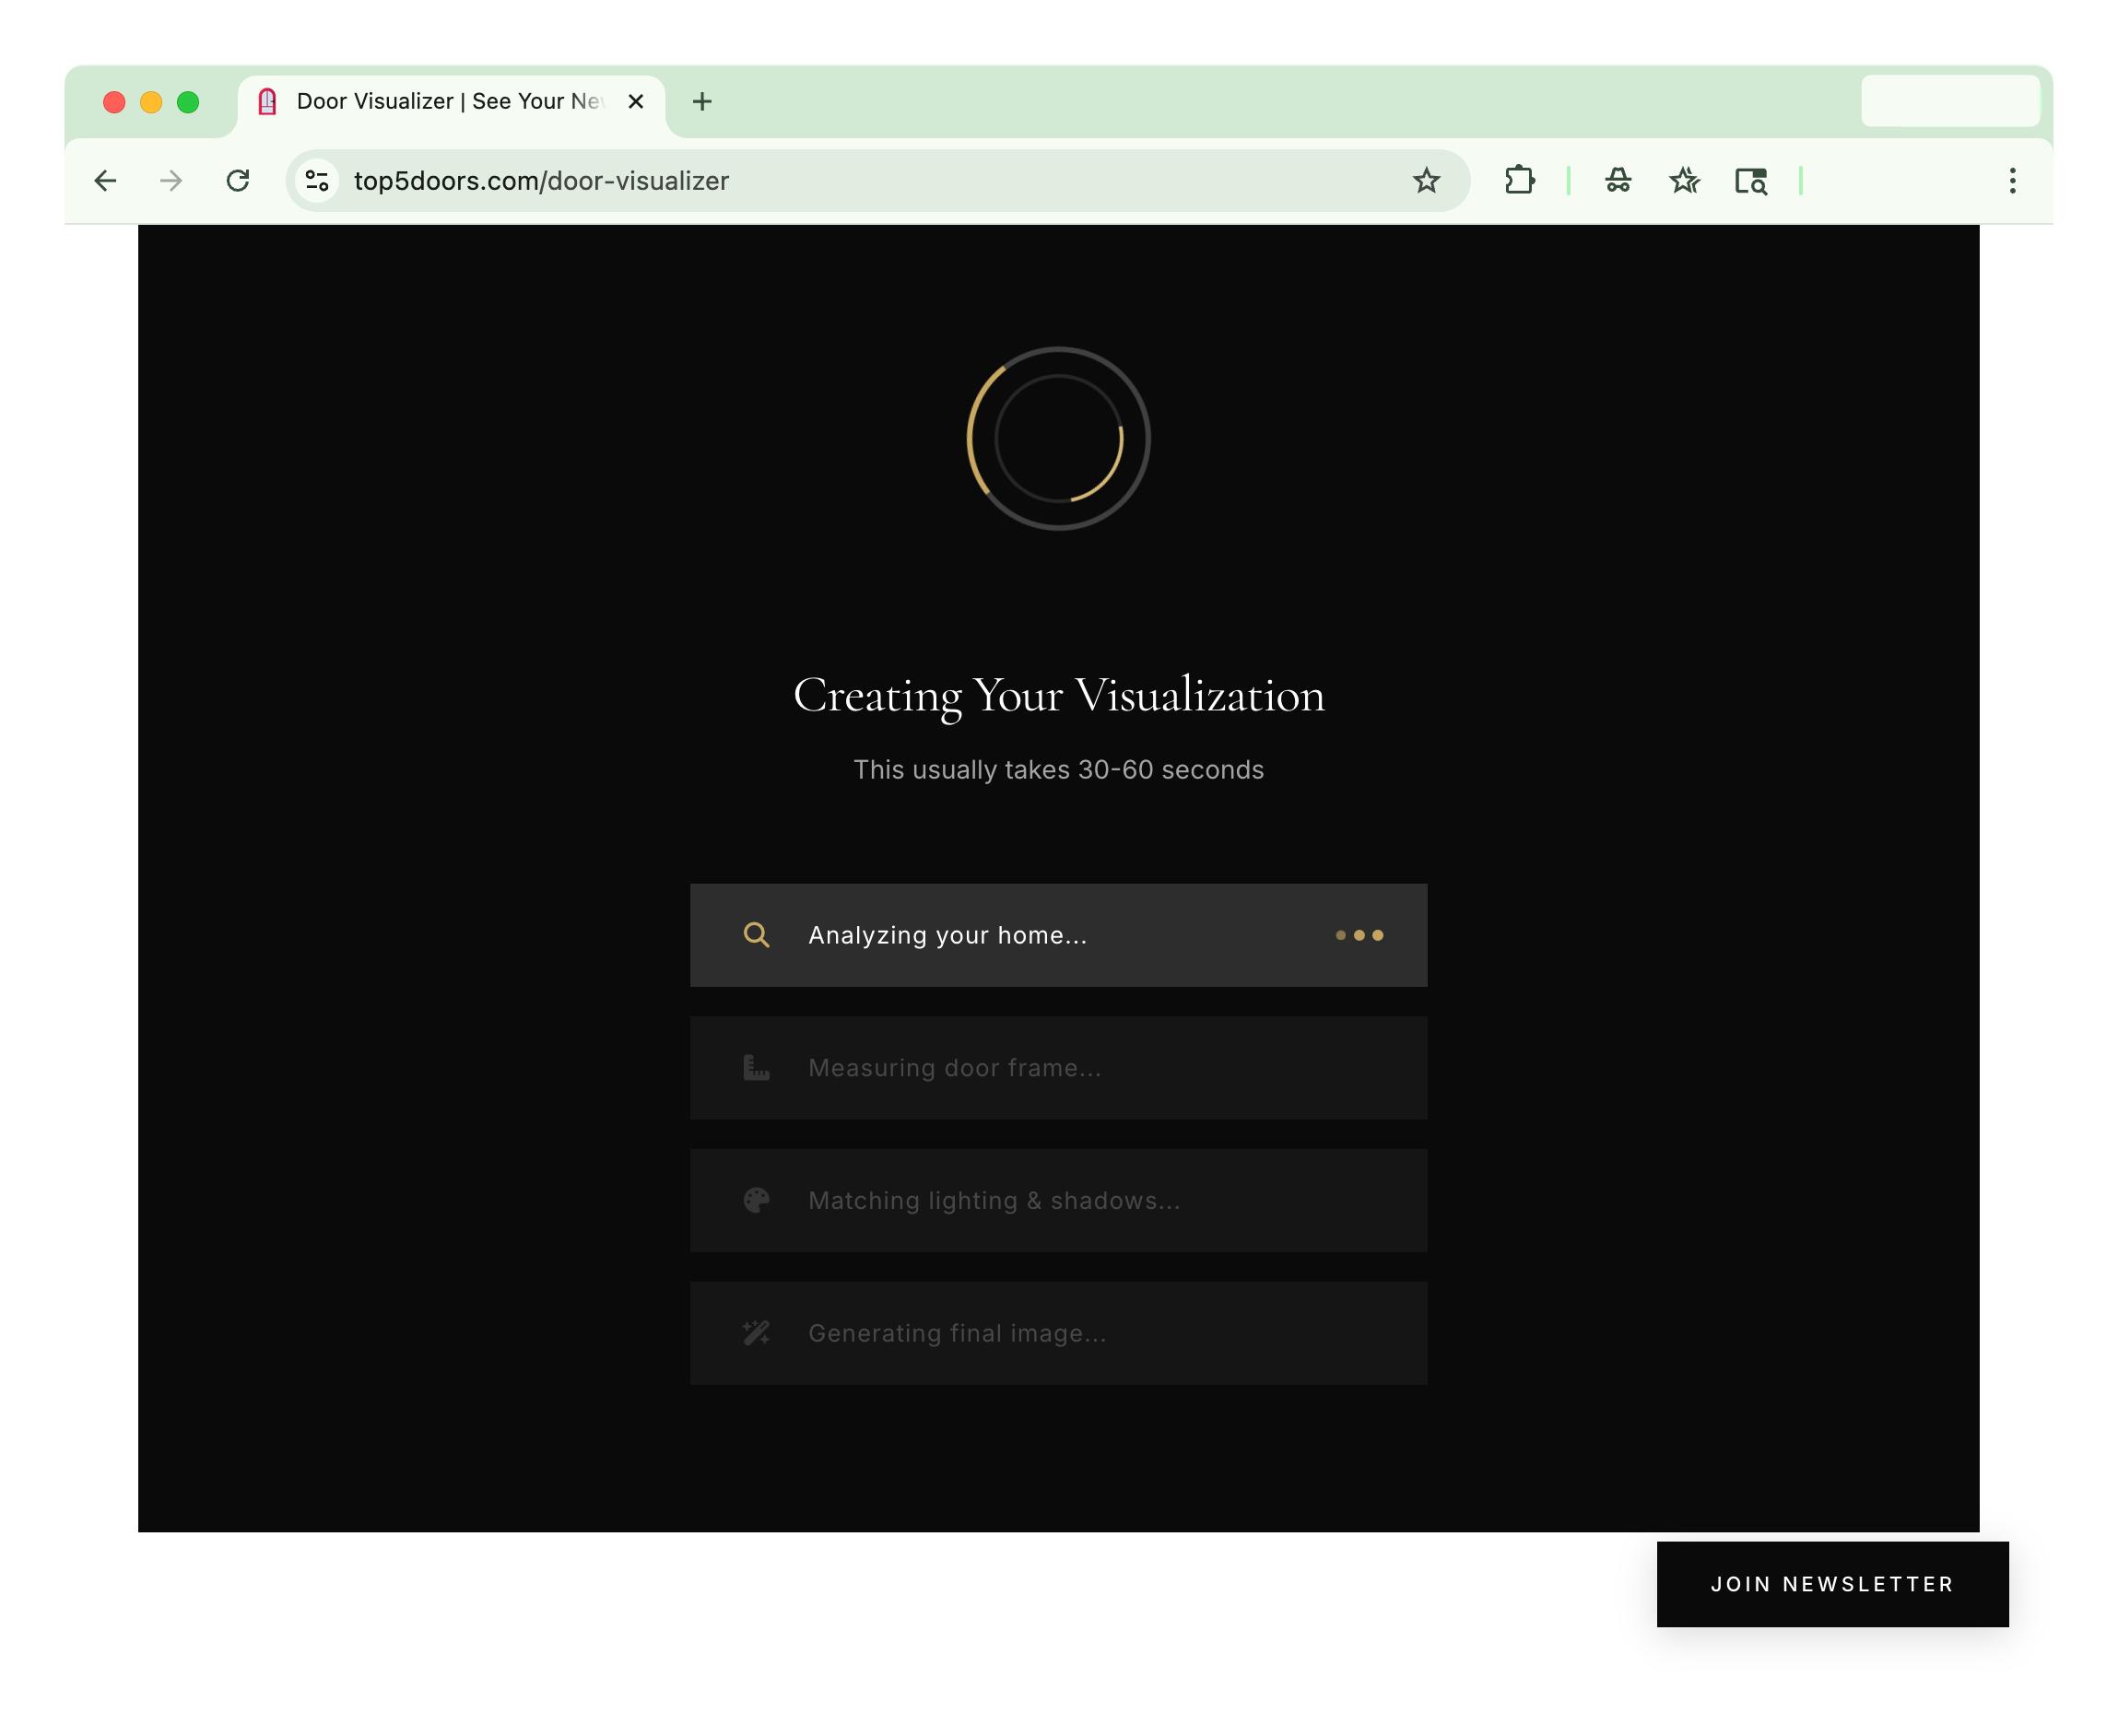
Task: Open the three-dot Chrome menu
Action: pos(2012,181)
